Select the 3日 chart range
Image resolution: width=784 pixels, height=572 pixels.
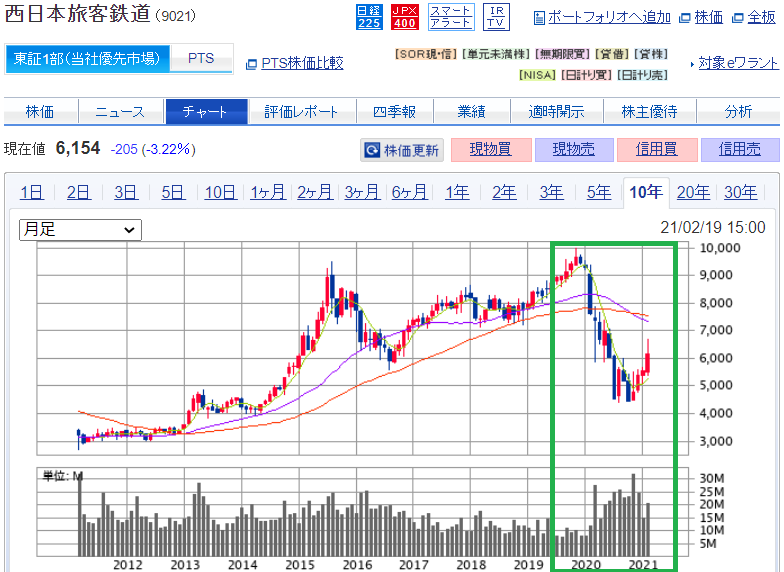click(126, 192)
